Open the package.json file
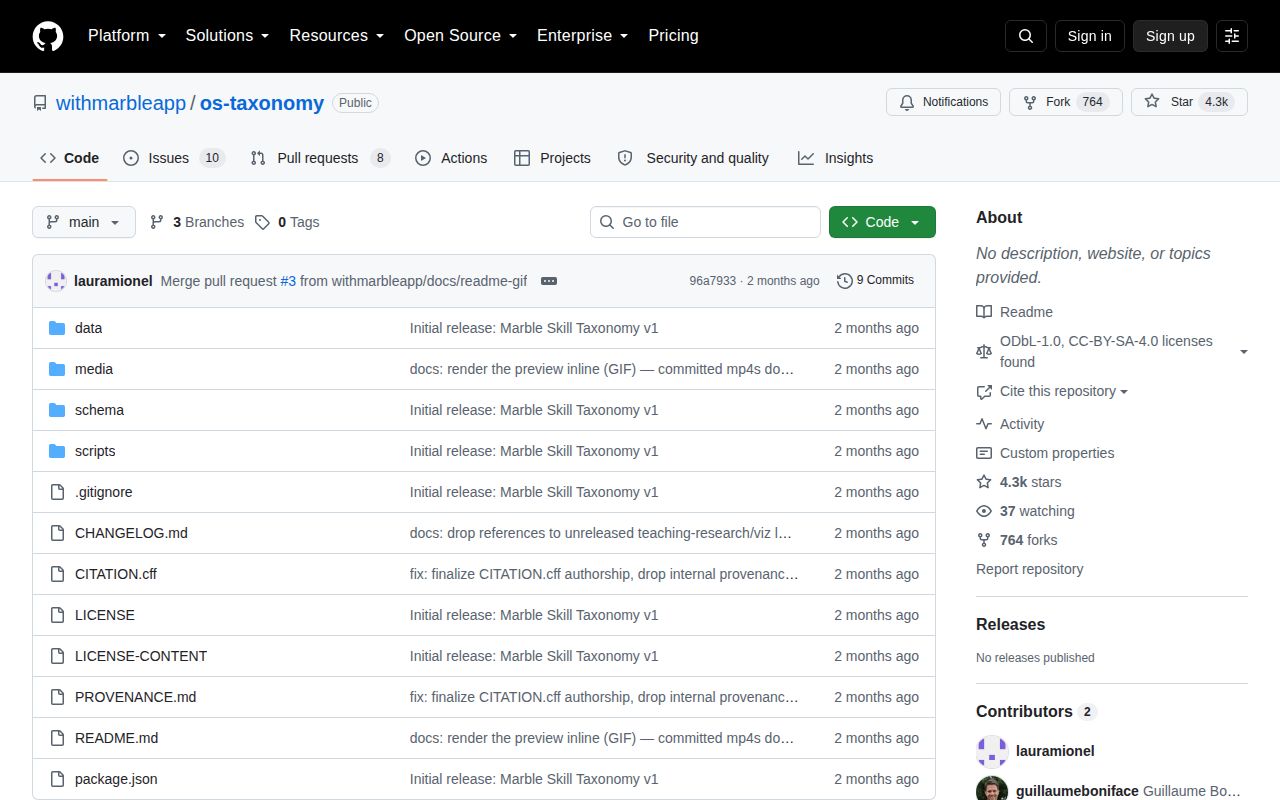This screenshot has height=800, width=1280. [x=116, y=779]
